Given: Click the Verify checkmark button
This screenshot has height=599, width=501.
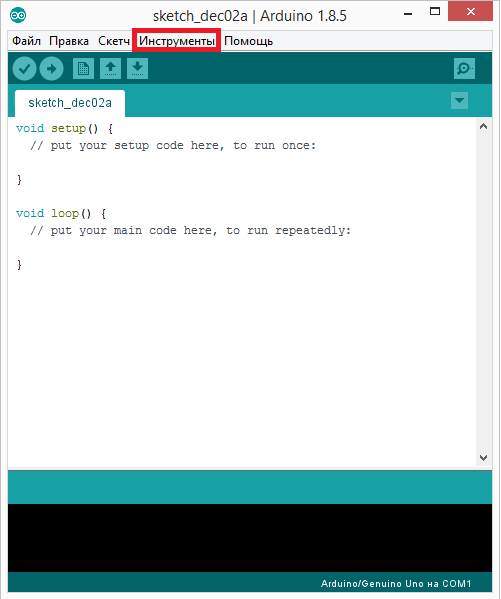Looking at the screenshot, I should coord(24,69).
